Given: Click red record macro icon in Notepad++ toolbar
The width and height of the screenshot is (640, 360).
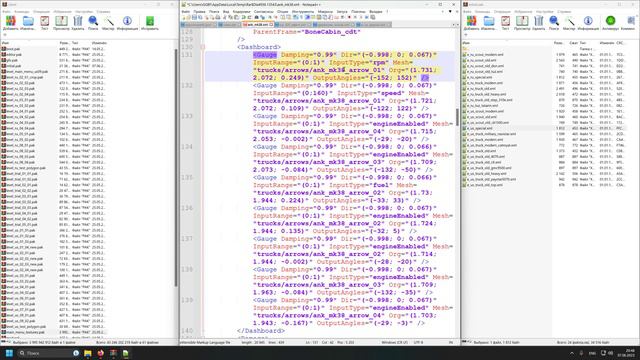Looking at the screenshot, I should click(x=349, y=18).
